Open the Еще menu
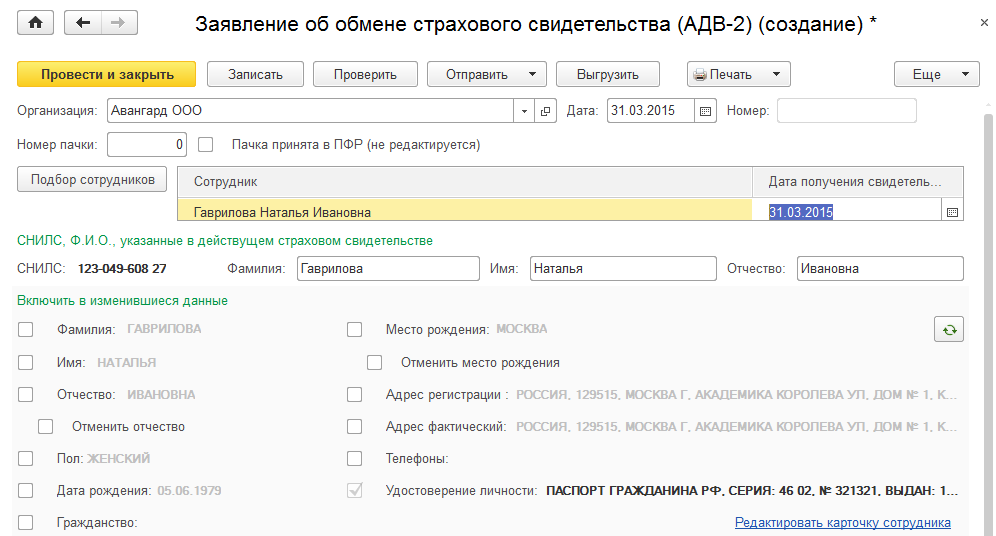This screenshot has width=996, height=536. coord(936,74)
